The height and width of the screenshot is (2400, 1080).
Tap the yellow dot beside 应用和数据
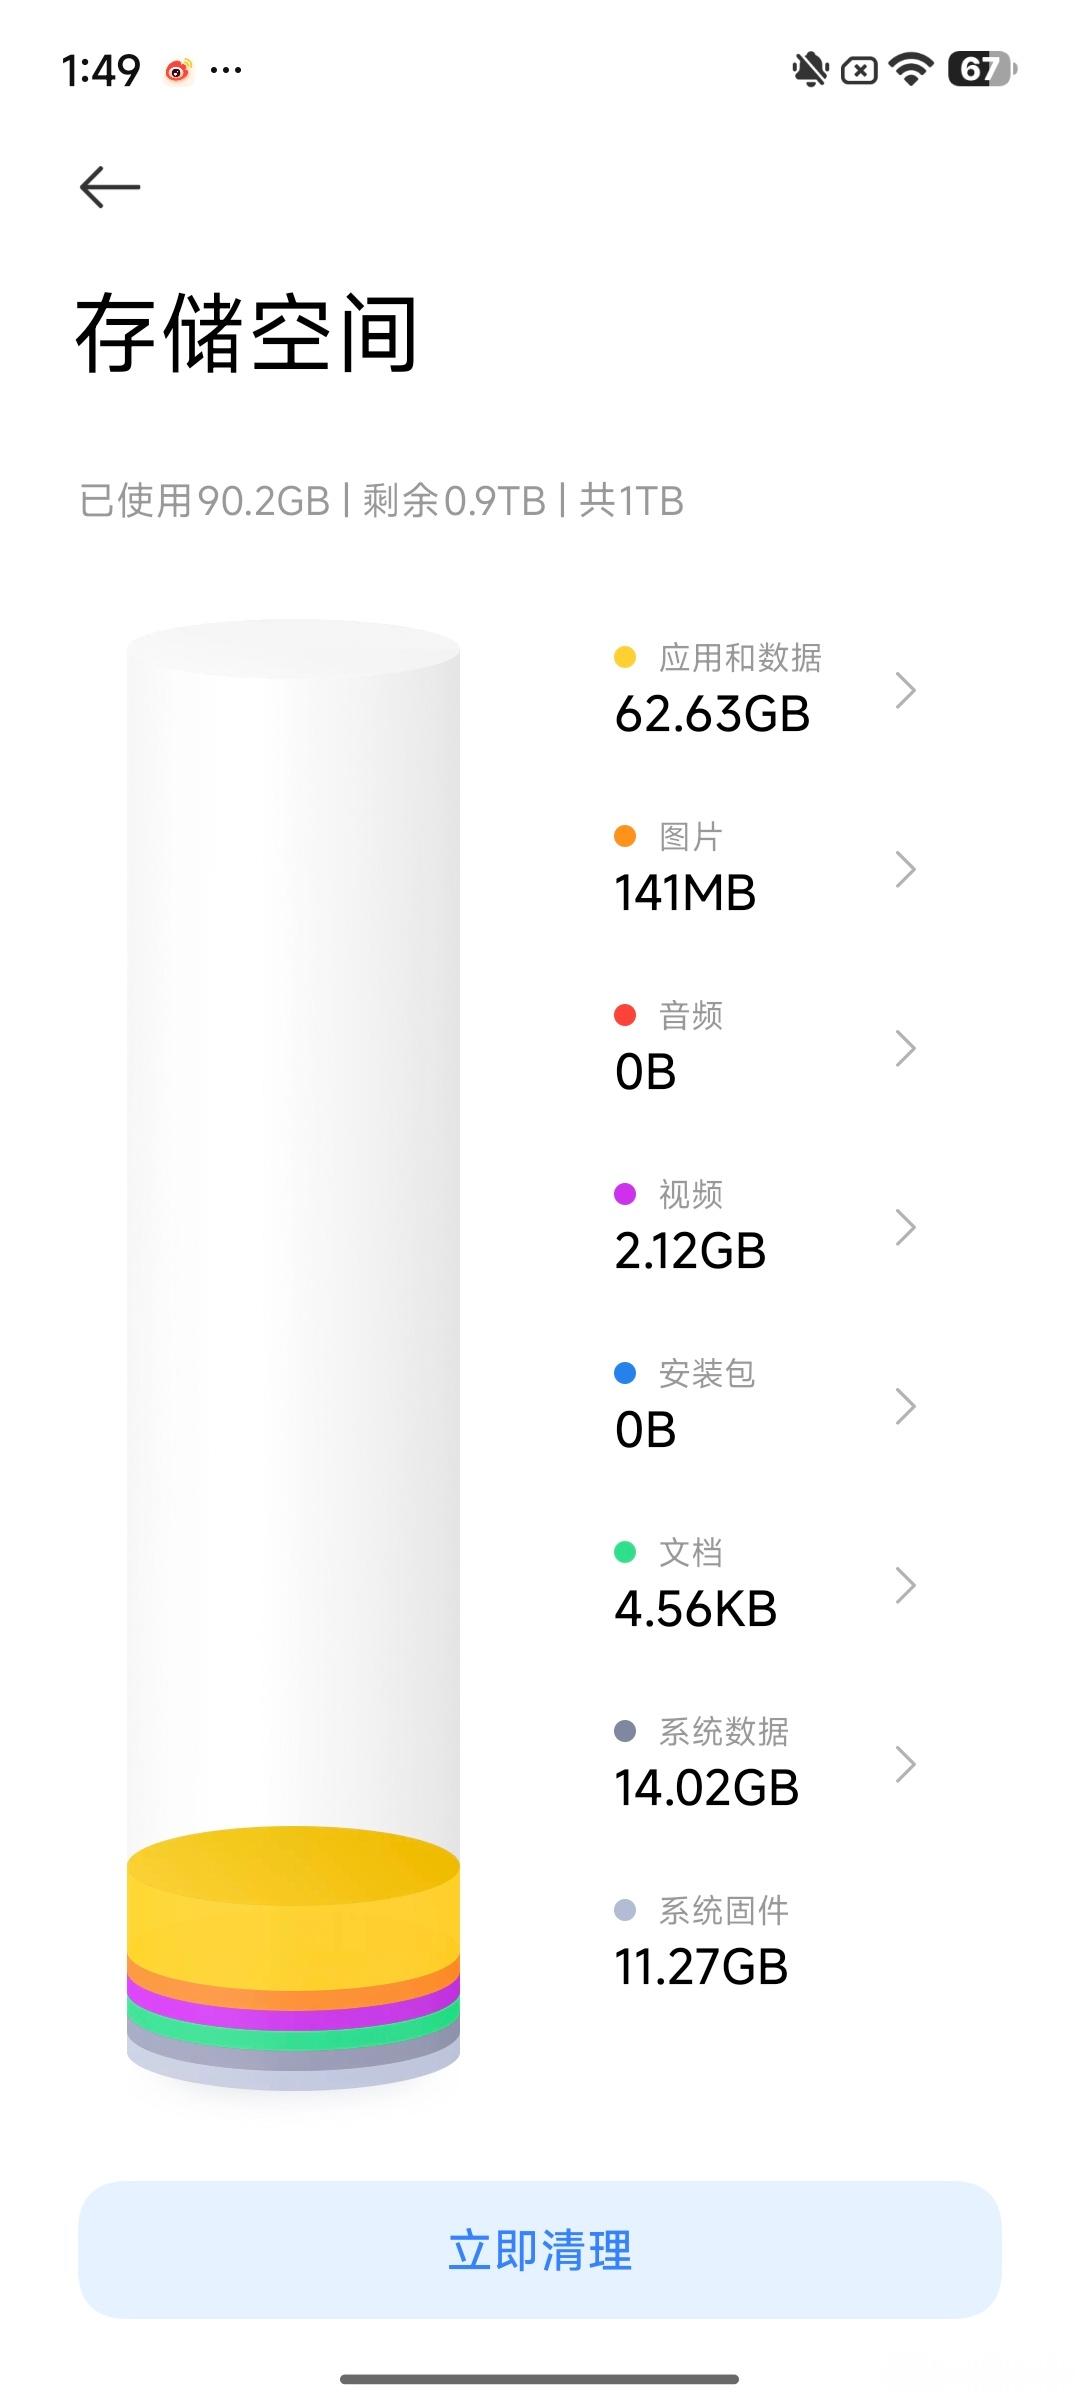[x=625, y=657]
